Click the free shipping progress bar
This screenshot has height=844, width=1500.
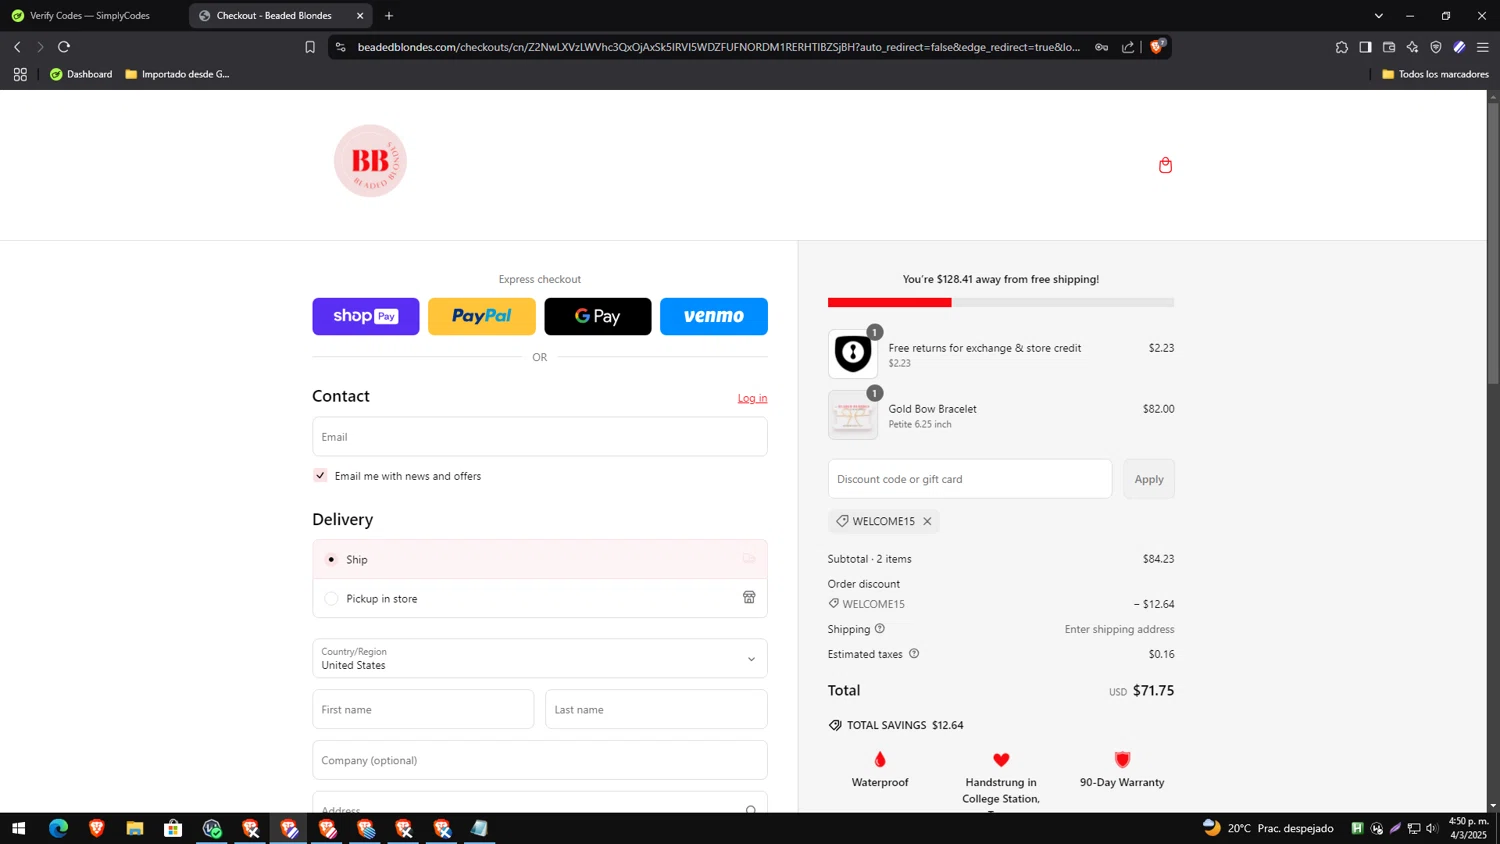pos(1001,302)
